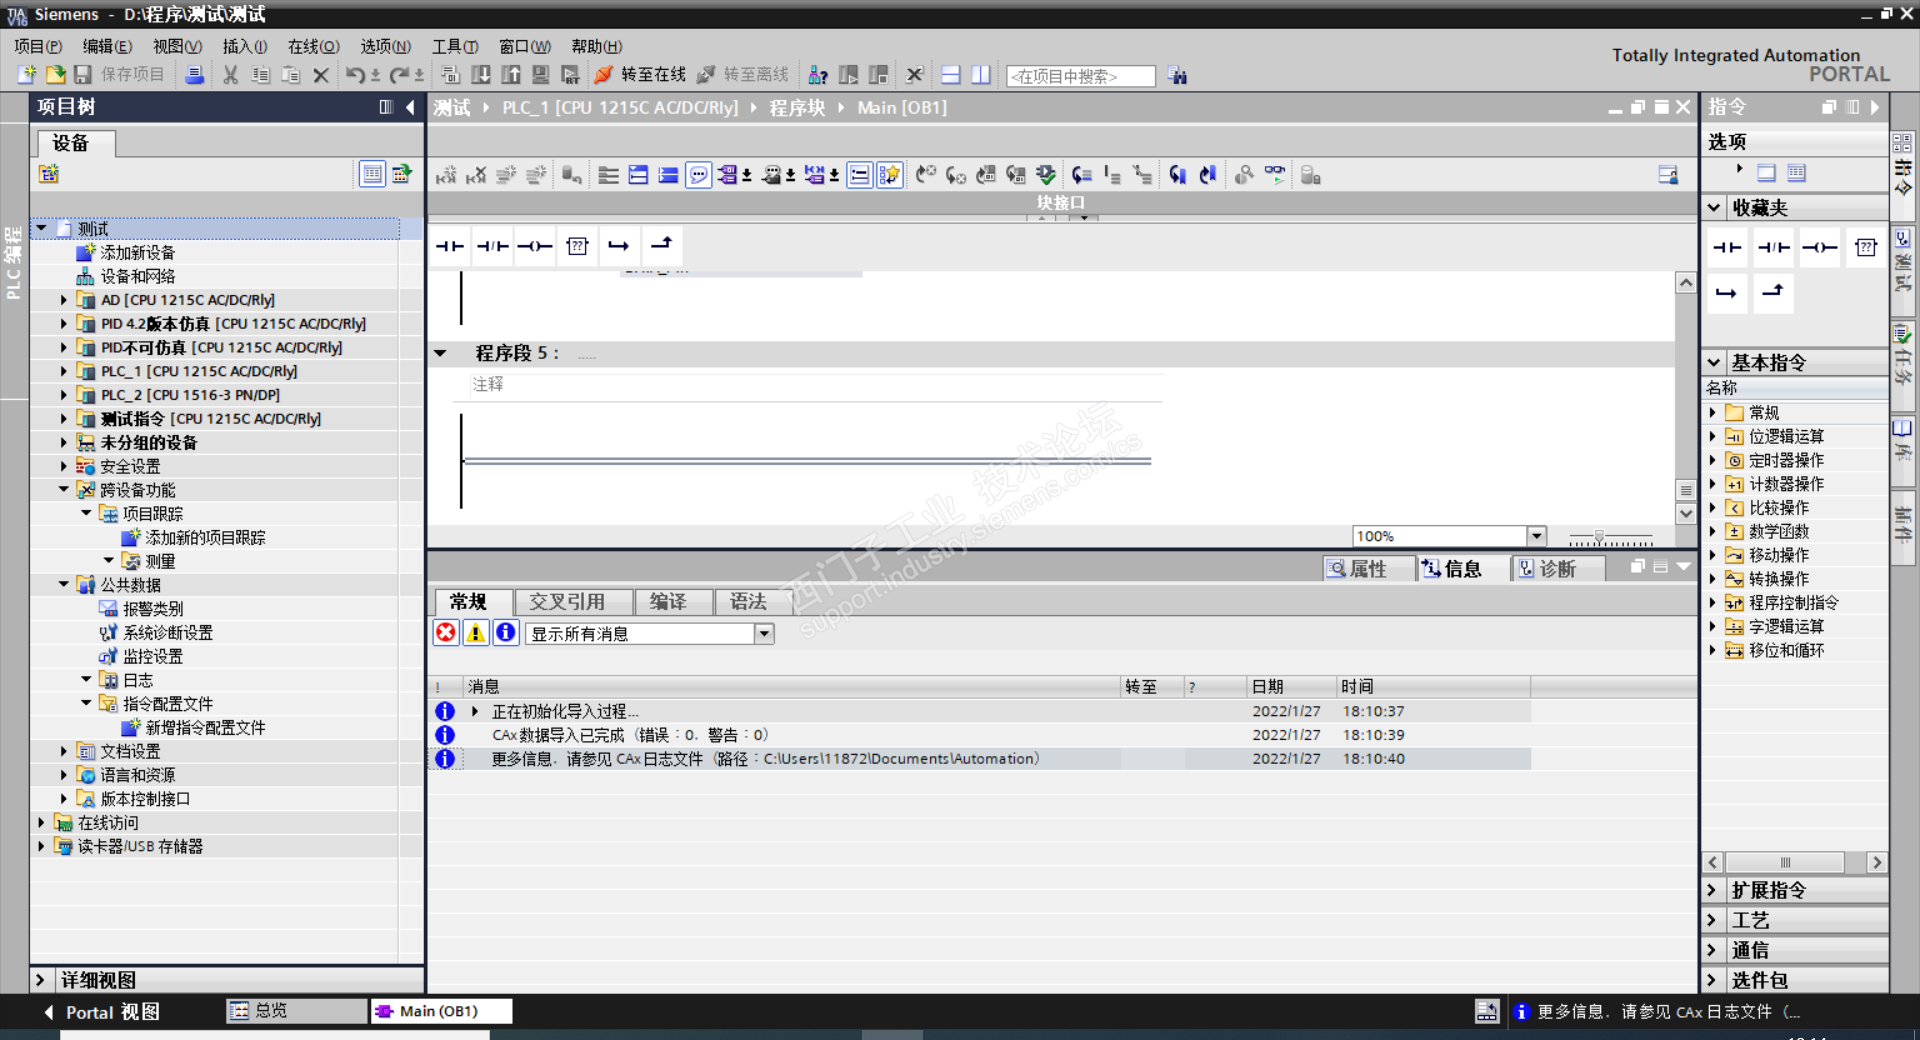This screenshot has width=1920, height=1040.
Task: Switch to the 编译 tab
Action: click(674, 601)
